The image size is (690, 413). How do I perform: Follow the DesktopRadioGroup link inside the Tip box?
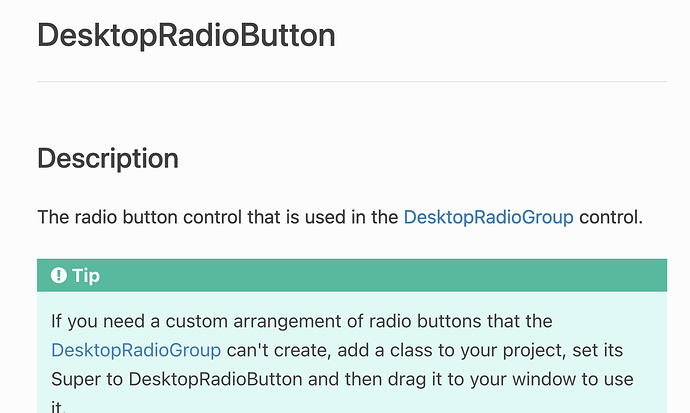[136, 350]
